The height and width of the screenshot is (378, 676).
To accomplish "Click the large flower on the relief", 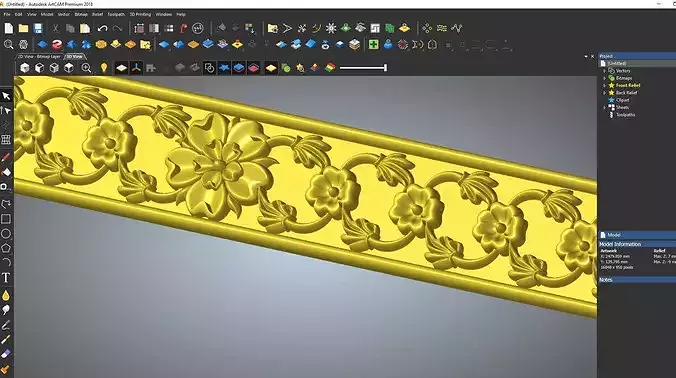I will click(220, 166).
